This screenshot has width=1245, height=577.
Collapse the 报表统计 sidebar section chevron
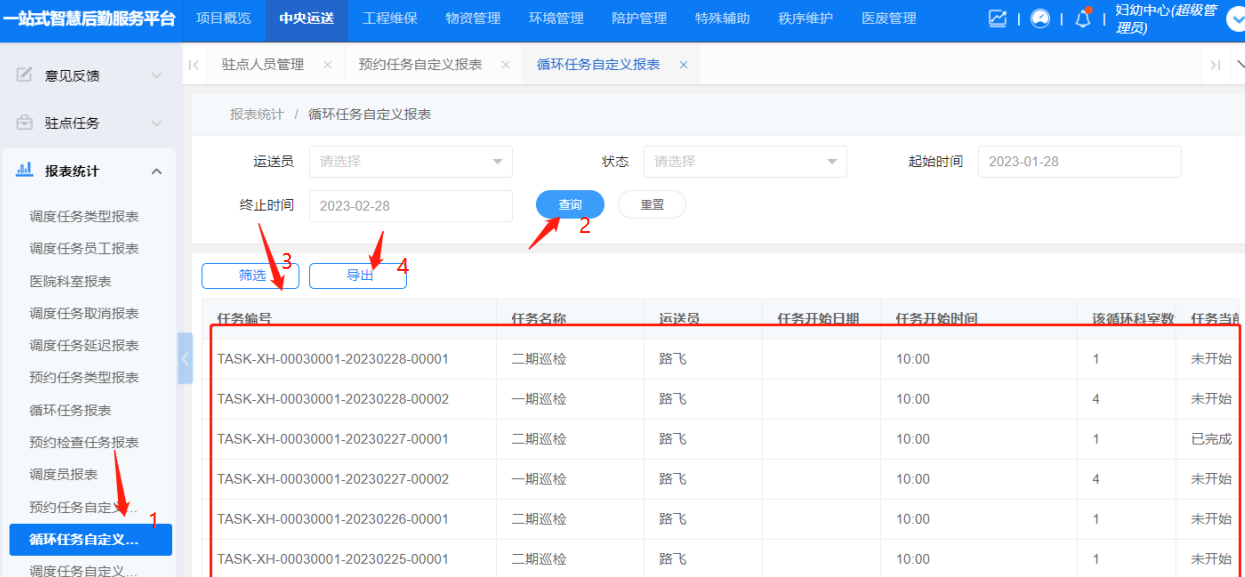tap(156, 171)
